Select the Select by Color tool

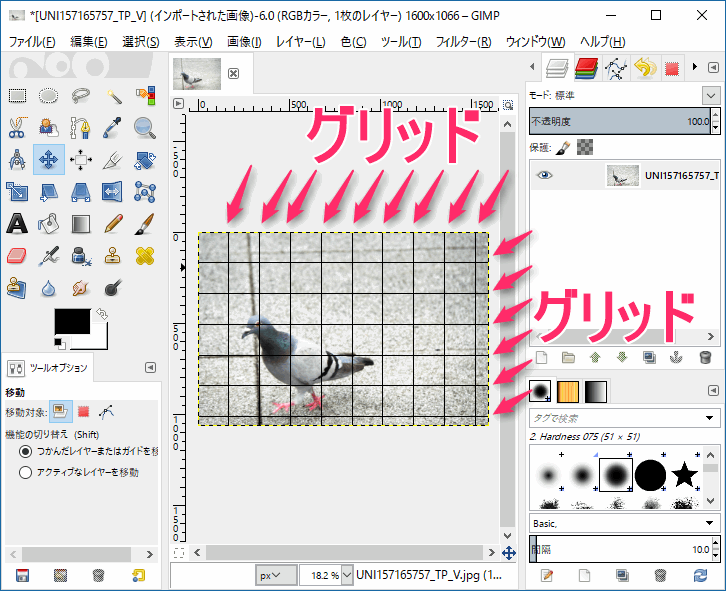145,96
